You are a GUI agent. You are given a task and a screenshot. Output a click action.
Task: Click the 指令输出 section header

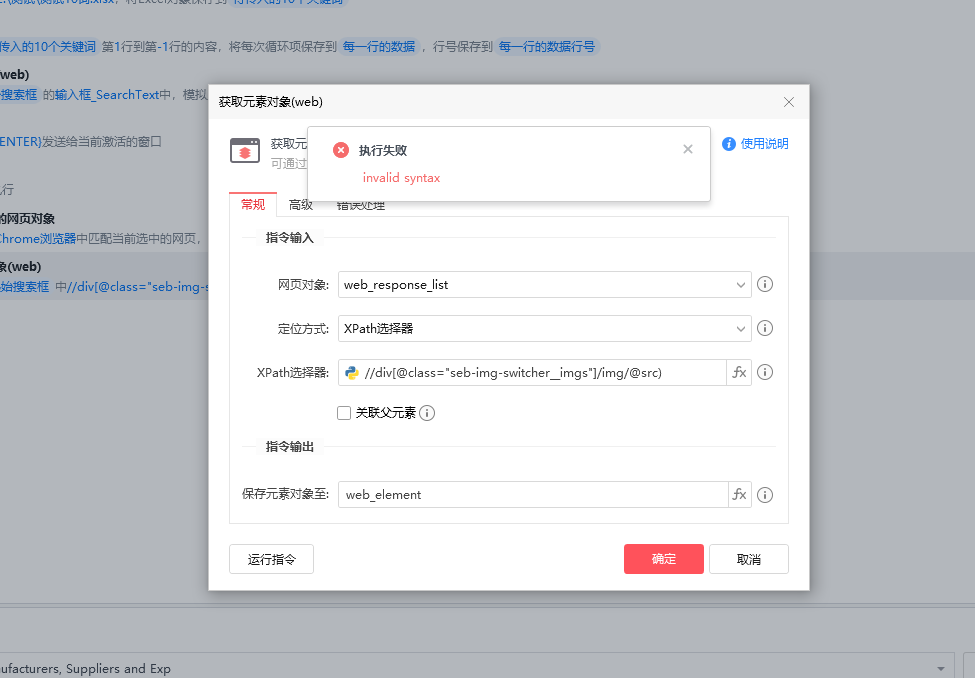coord(290,447)
